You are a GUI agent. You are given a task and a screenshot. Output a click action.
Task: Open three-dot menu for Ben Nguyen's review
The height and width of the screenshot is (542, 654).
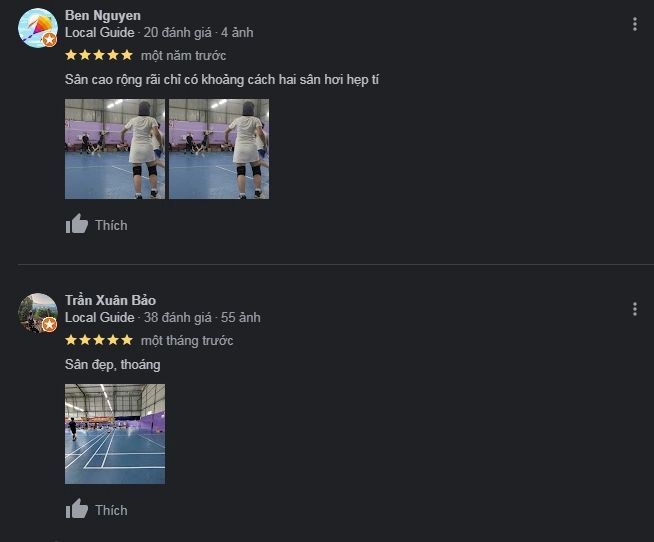click(634, 24)
